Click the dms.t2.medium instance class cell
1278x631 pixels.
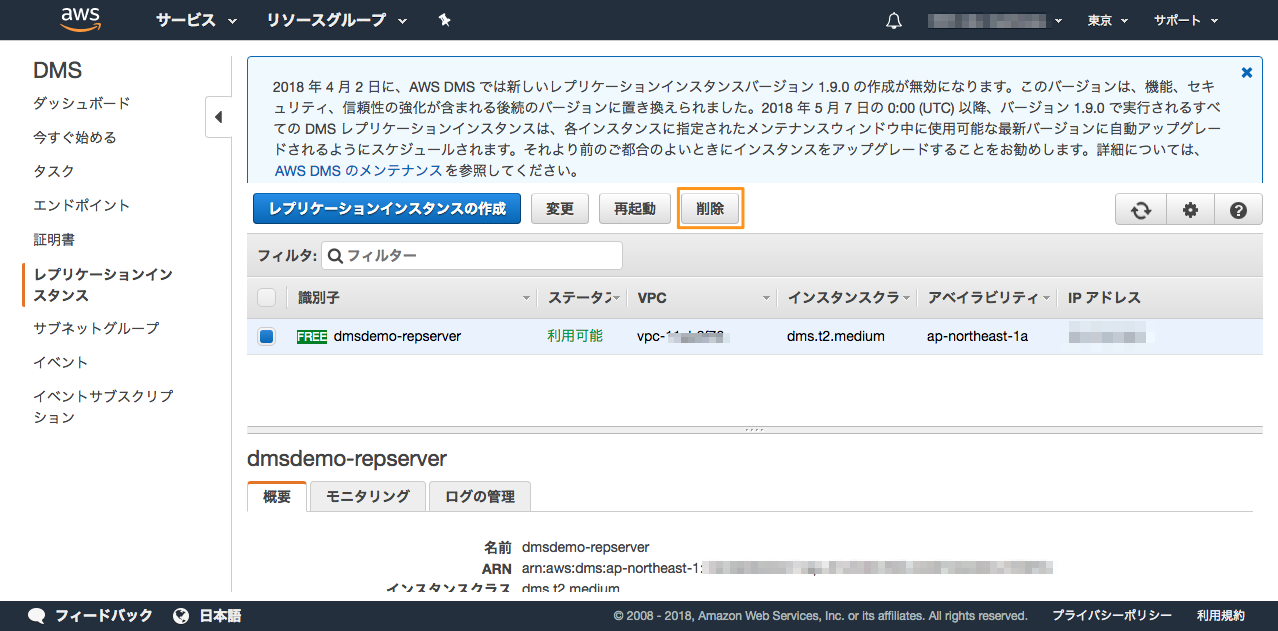coord(836,336)
